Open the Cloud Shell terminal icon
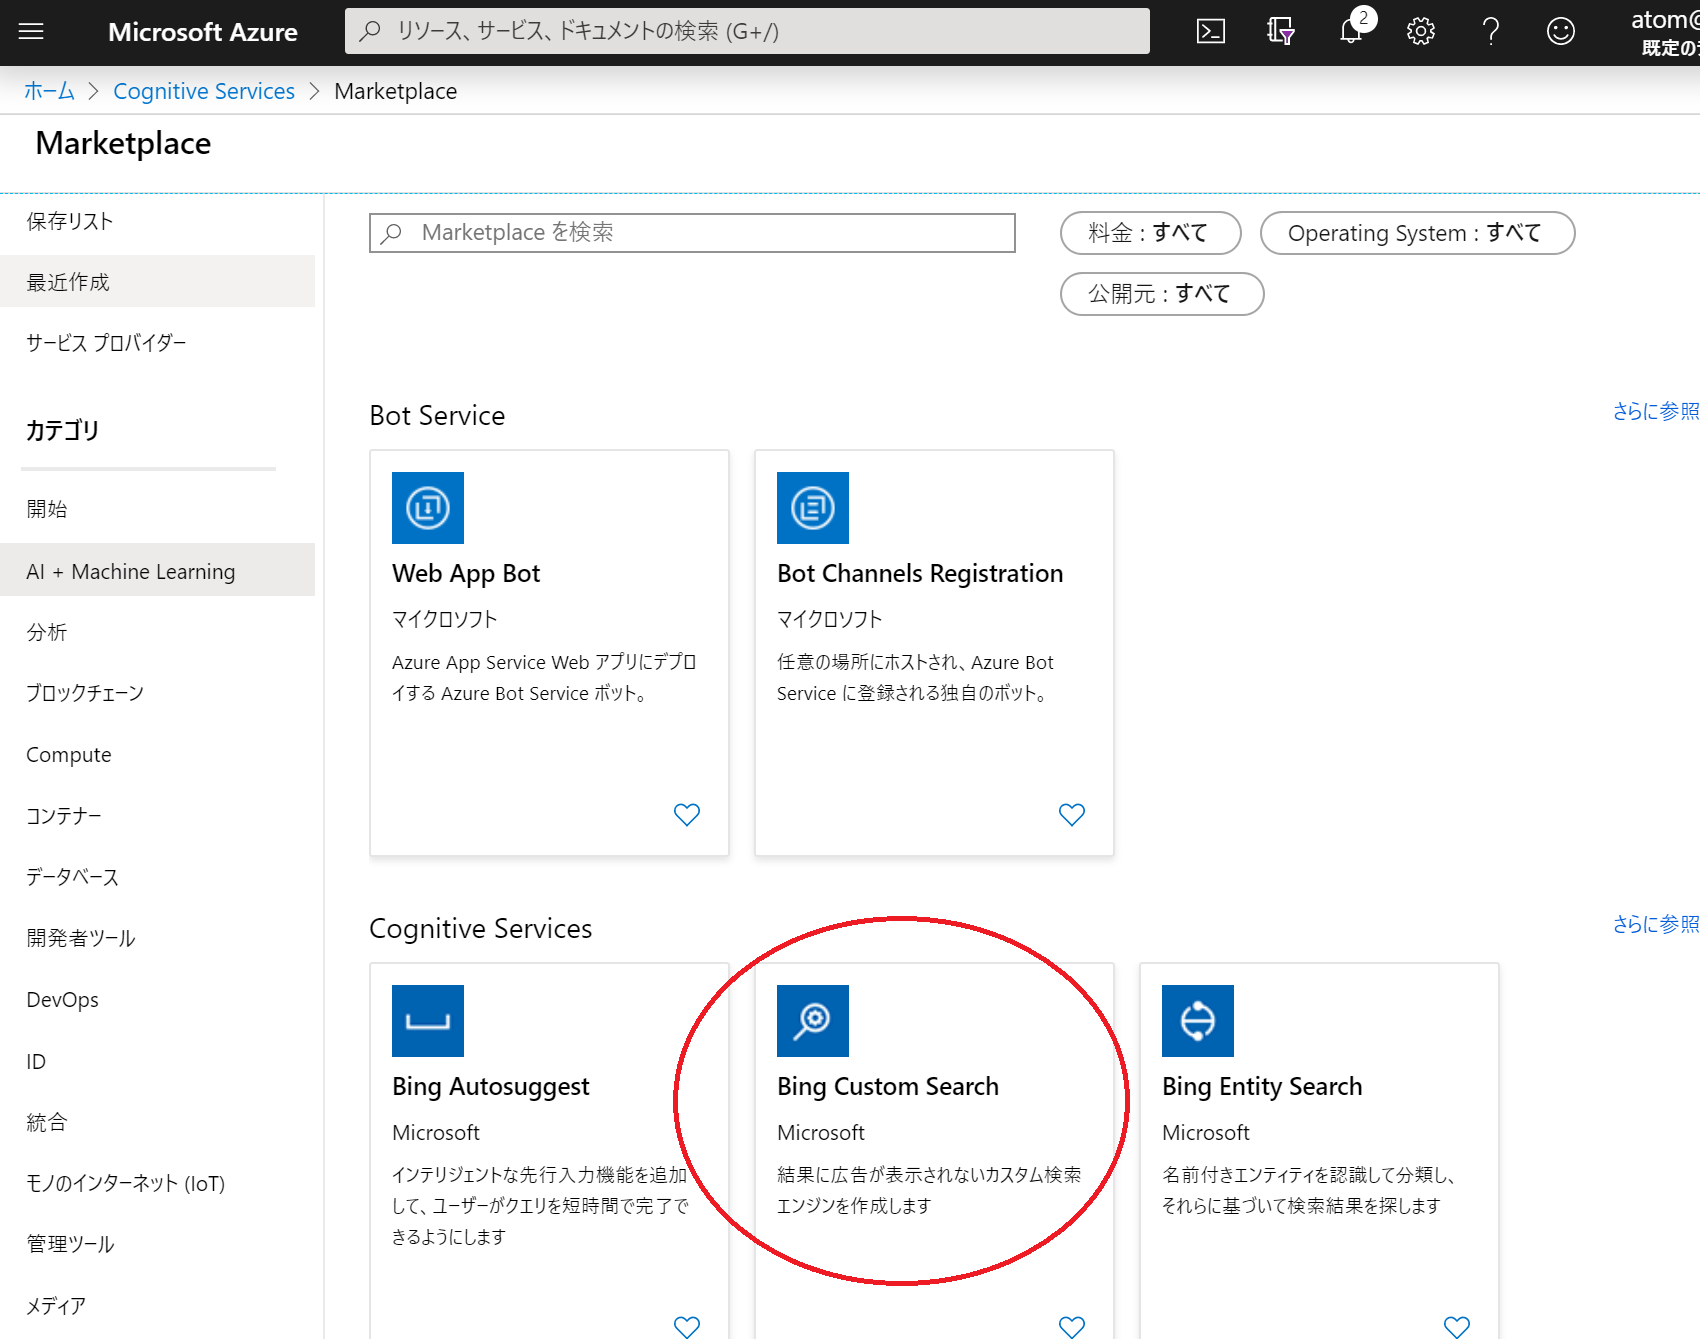Screen dimensions: 1700x1339 [x=1210, y=31]
